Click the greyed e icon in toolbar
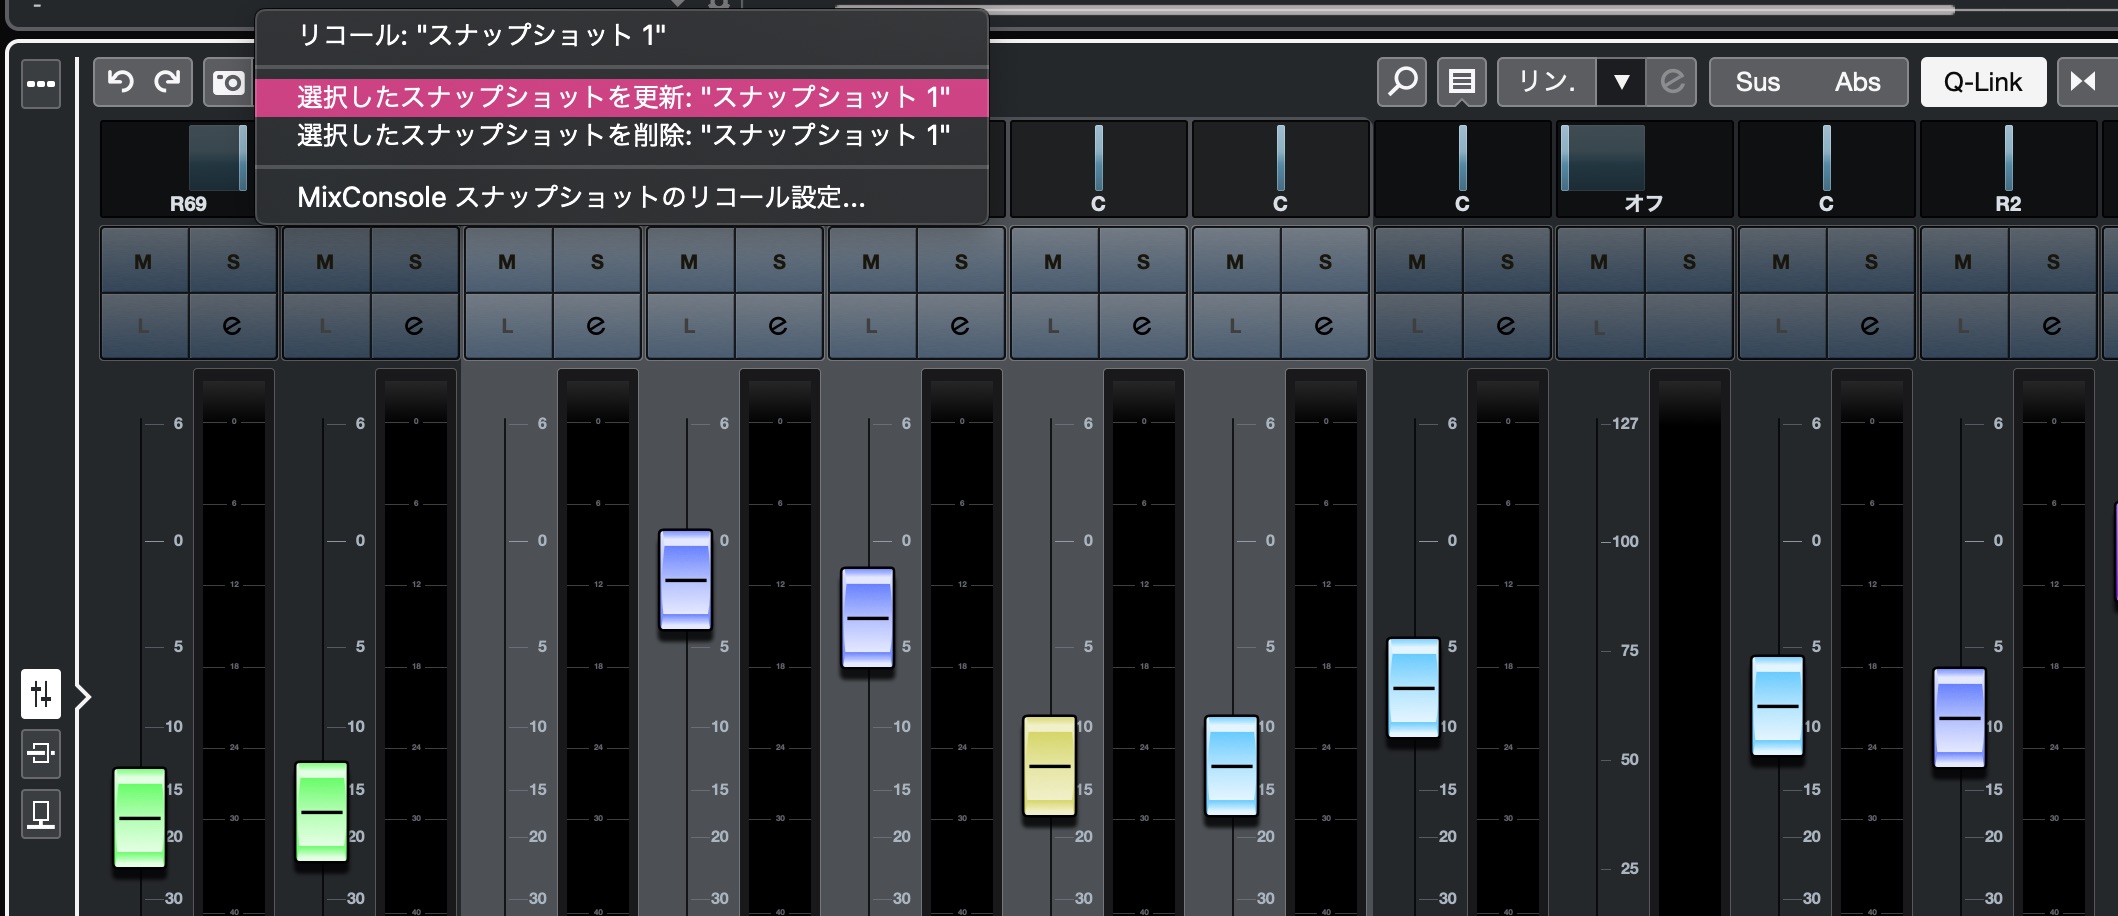This screenshot has width=2118, height=916. tap(1672, 82)
